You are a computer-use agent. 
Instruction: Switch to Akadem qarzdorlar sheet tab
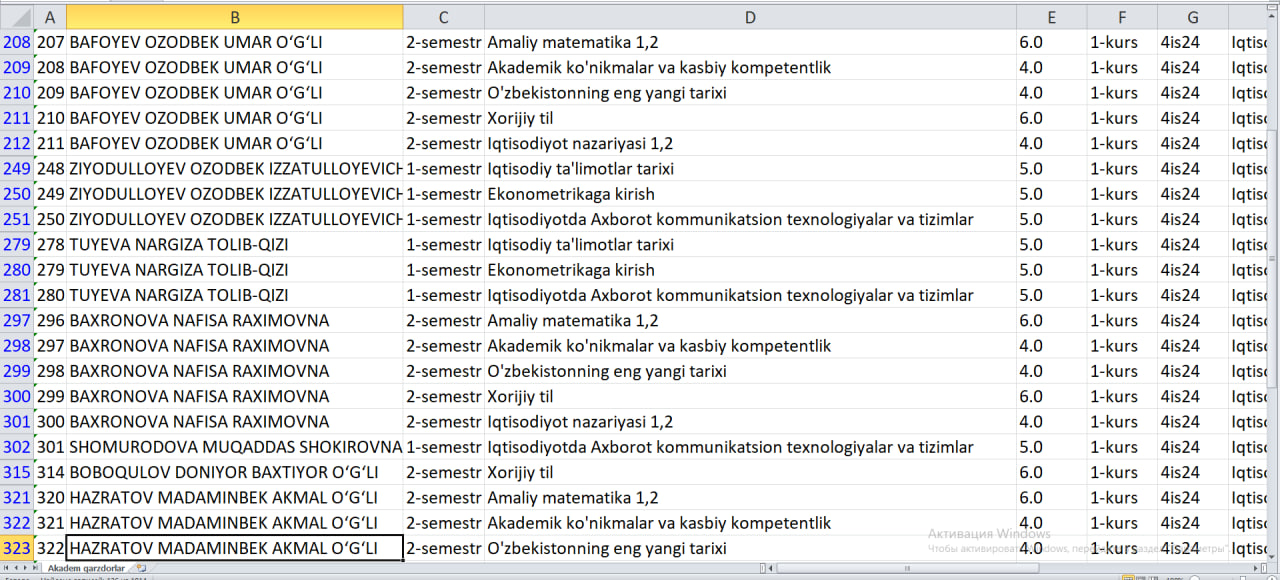tap(88, 568)
